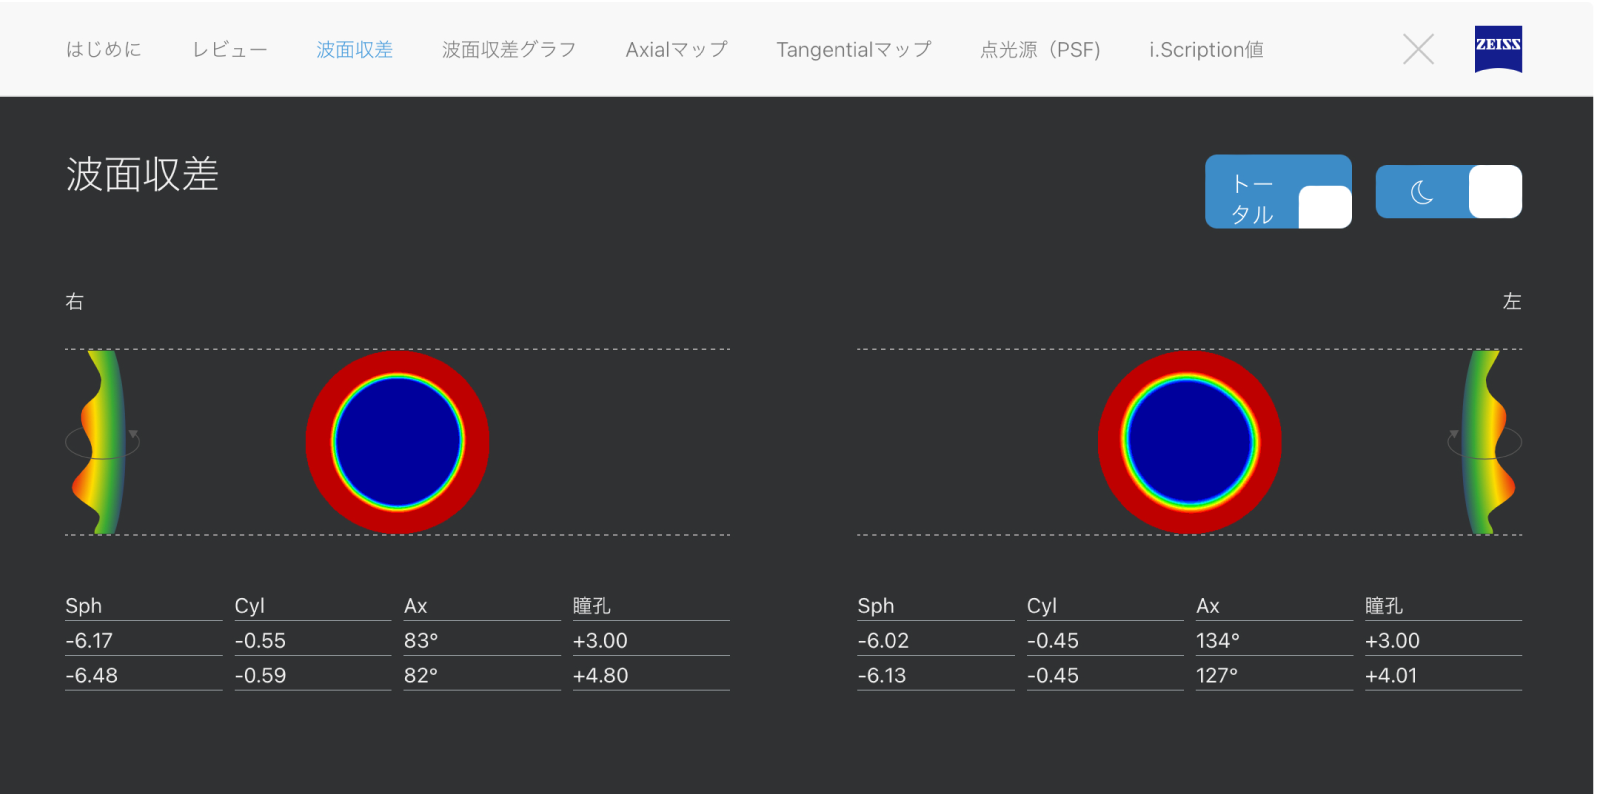Select right eye axis value 82°

point(421,675)
